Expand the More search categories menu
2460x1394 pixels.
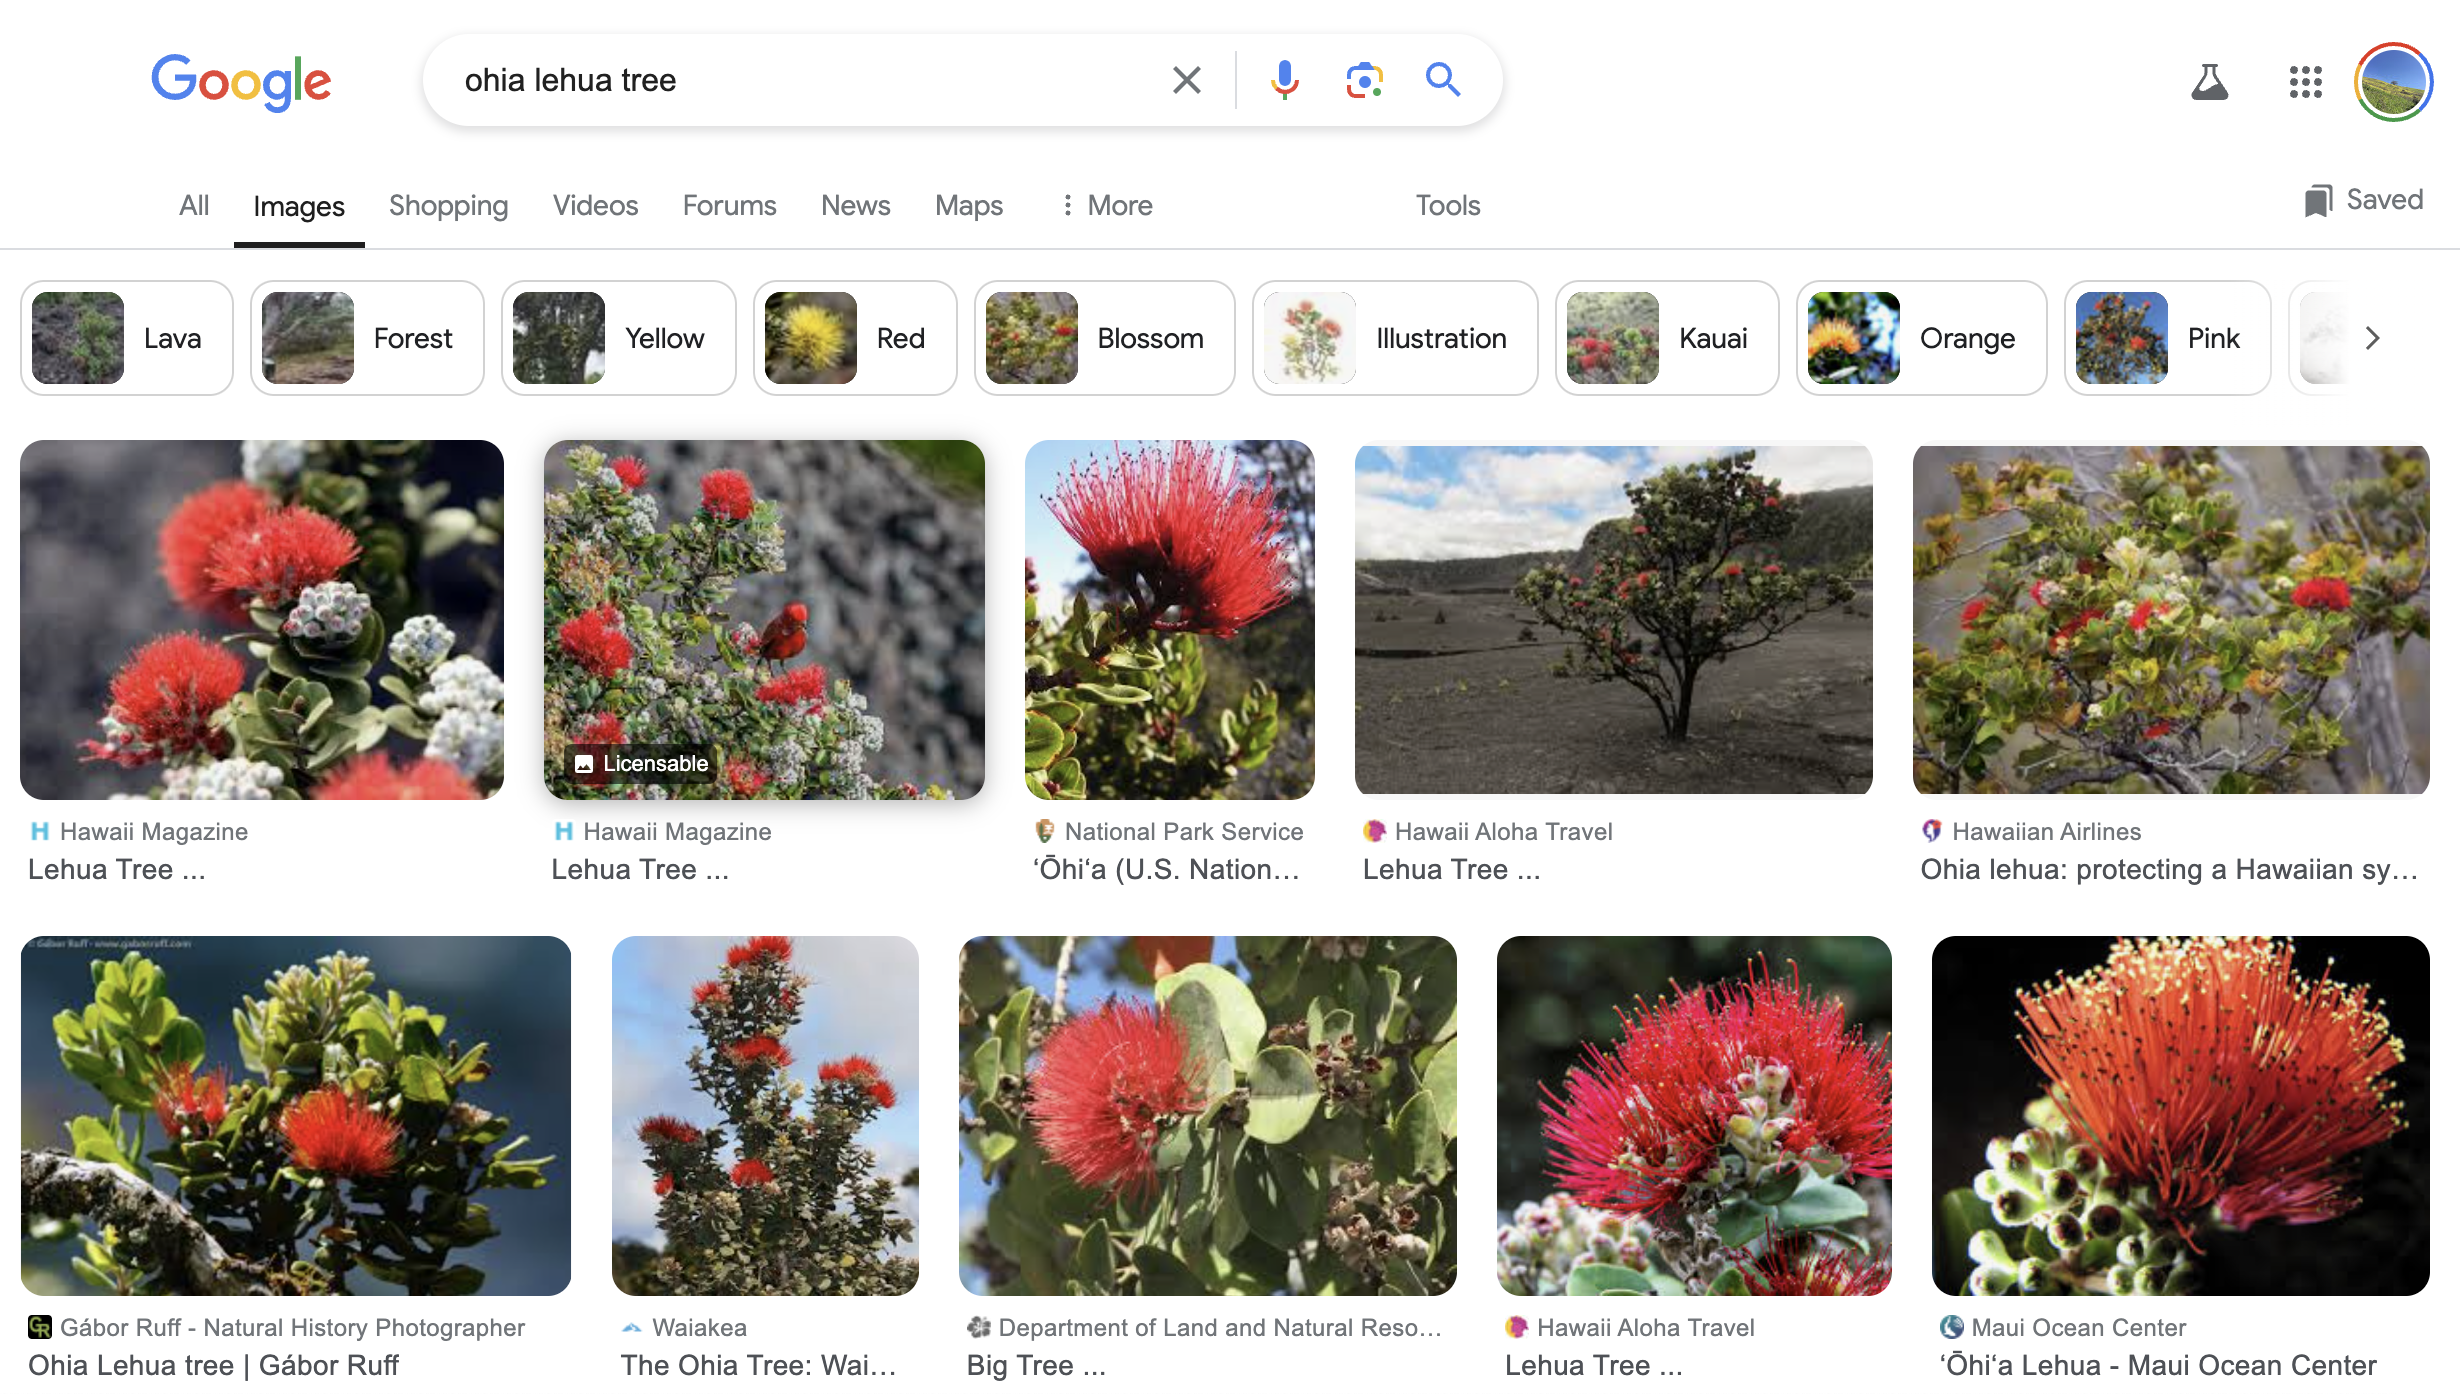(x=1106, y=205)
